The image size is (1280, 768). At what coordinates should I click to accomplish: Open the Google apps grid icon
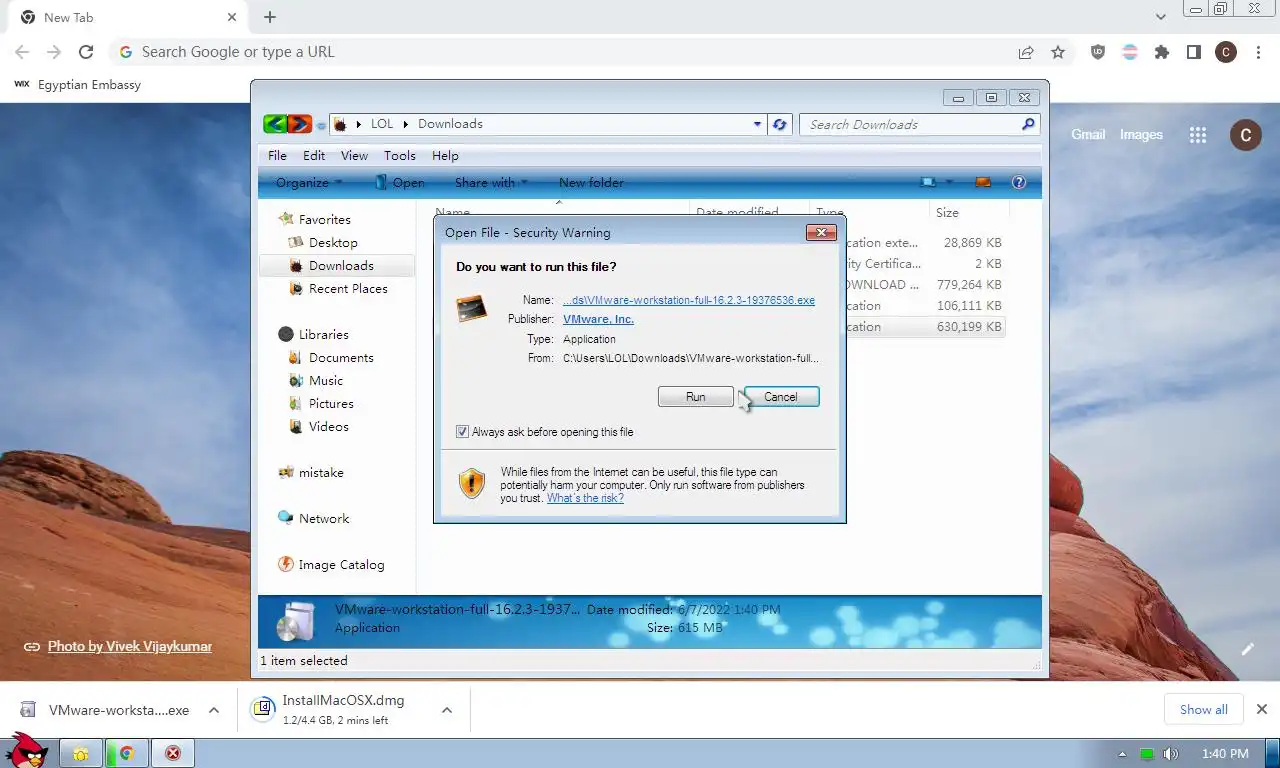(1198, 135)
